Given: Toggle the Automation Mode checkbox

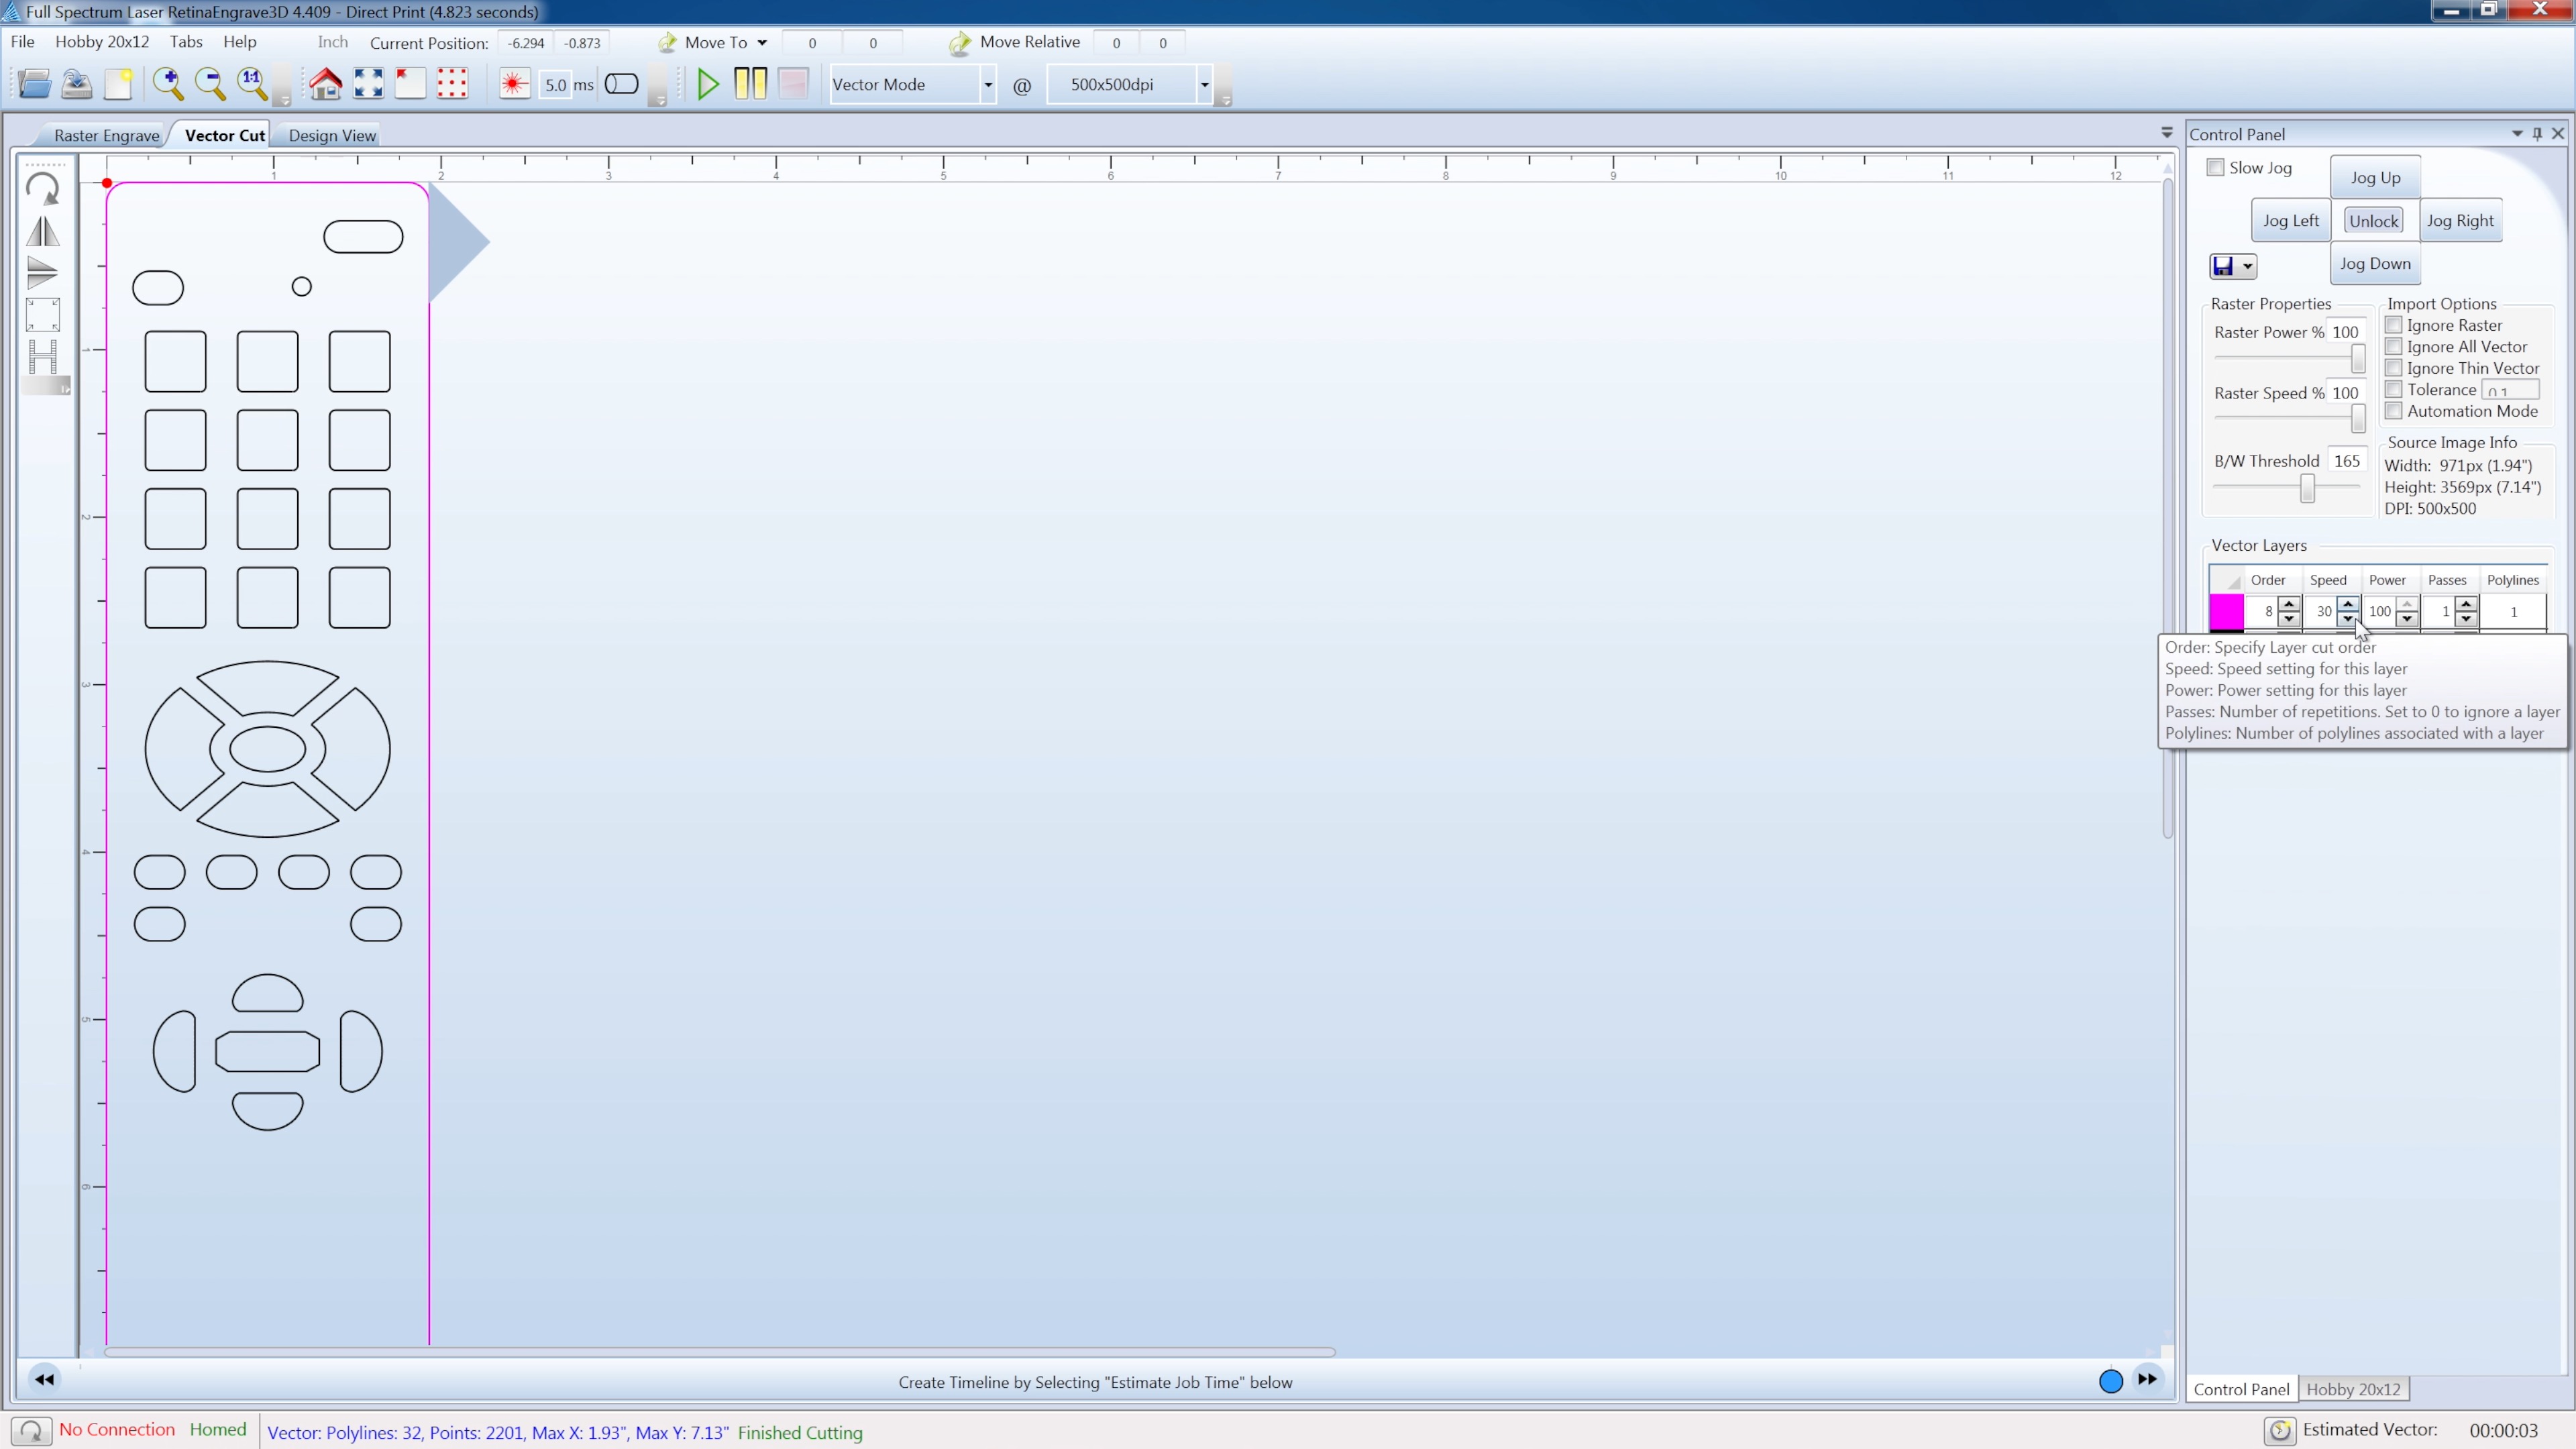Looking at the screenshot, I should click(x=2393, y=411).
